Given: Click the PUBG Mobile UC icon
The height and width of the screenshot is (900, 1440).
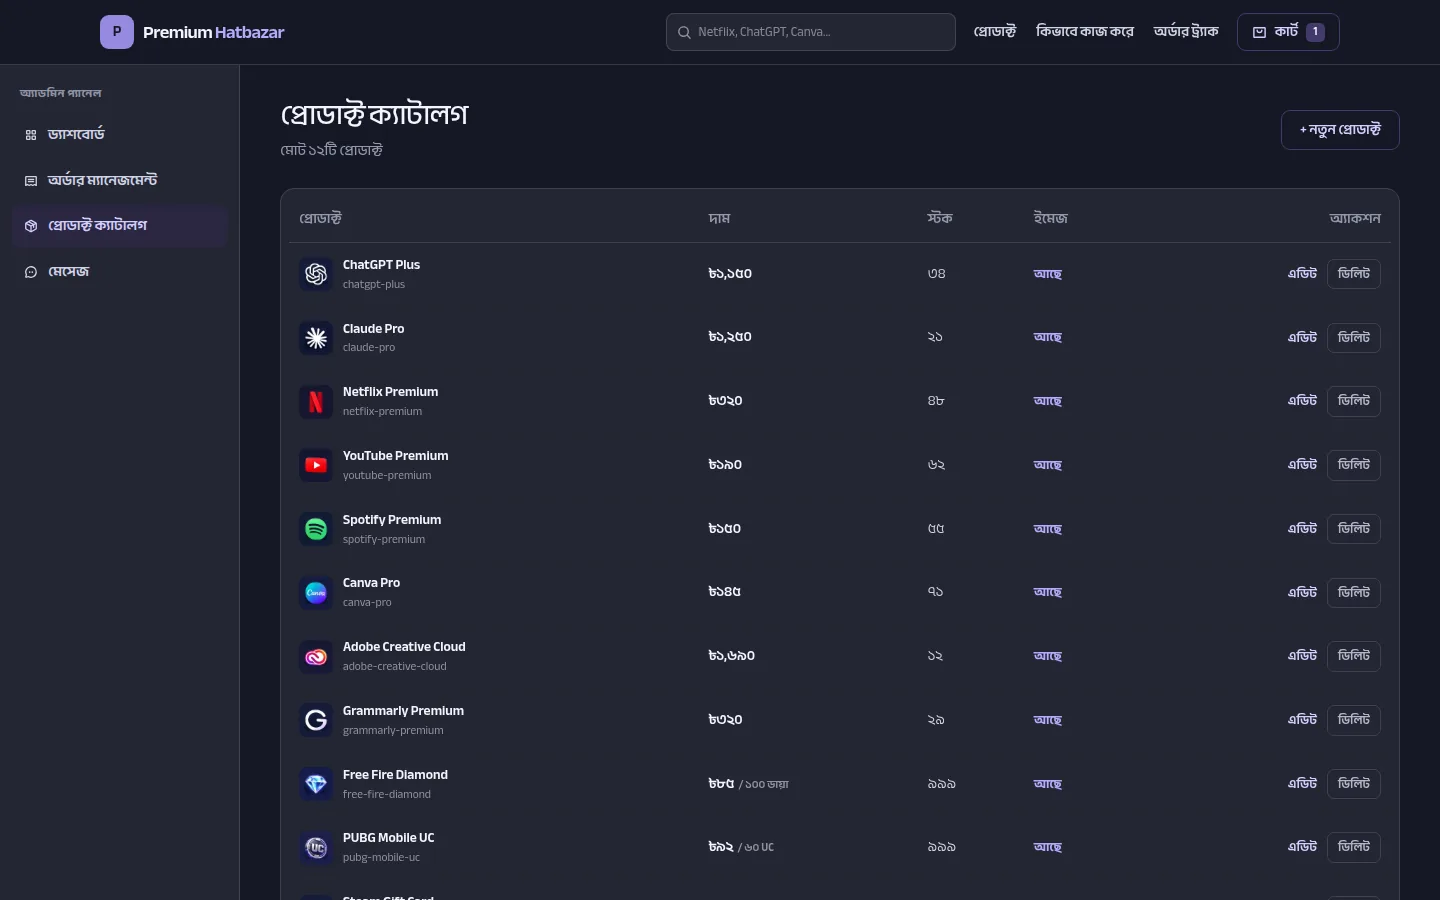Looking at the screenshot, I should [316, 847].
